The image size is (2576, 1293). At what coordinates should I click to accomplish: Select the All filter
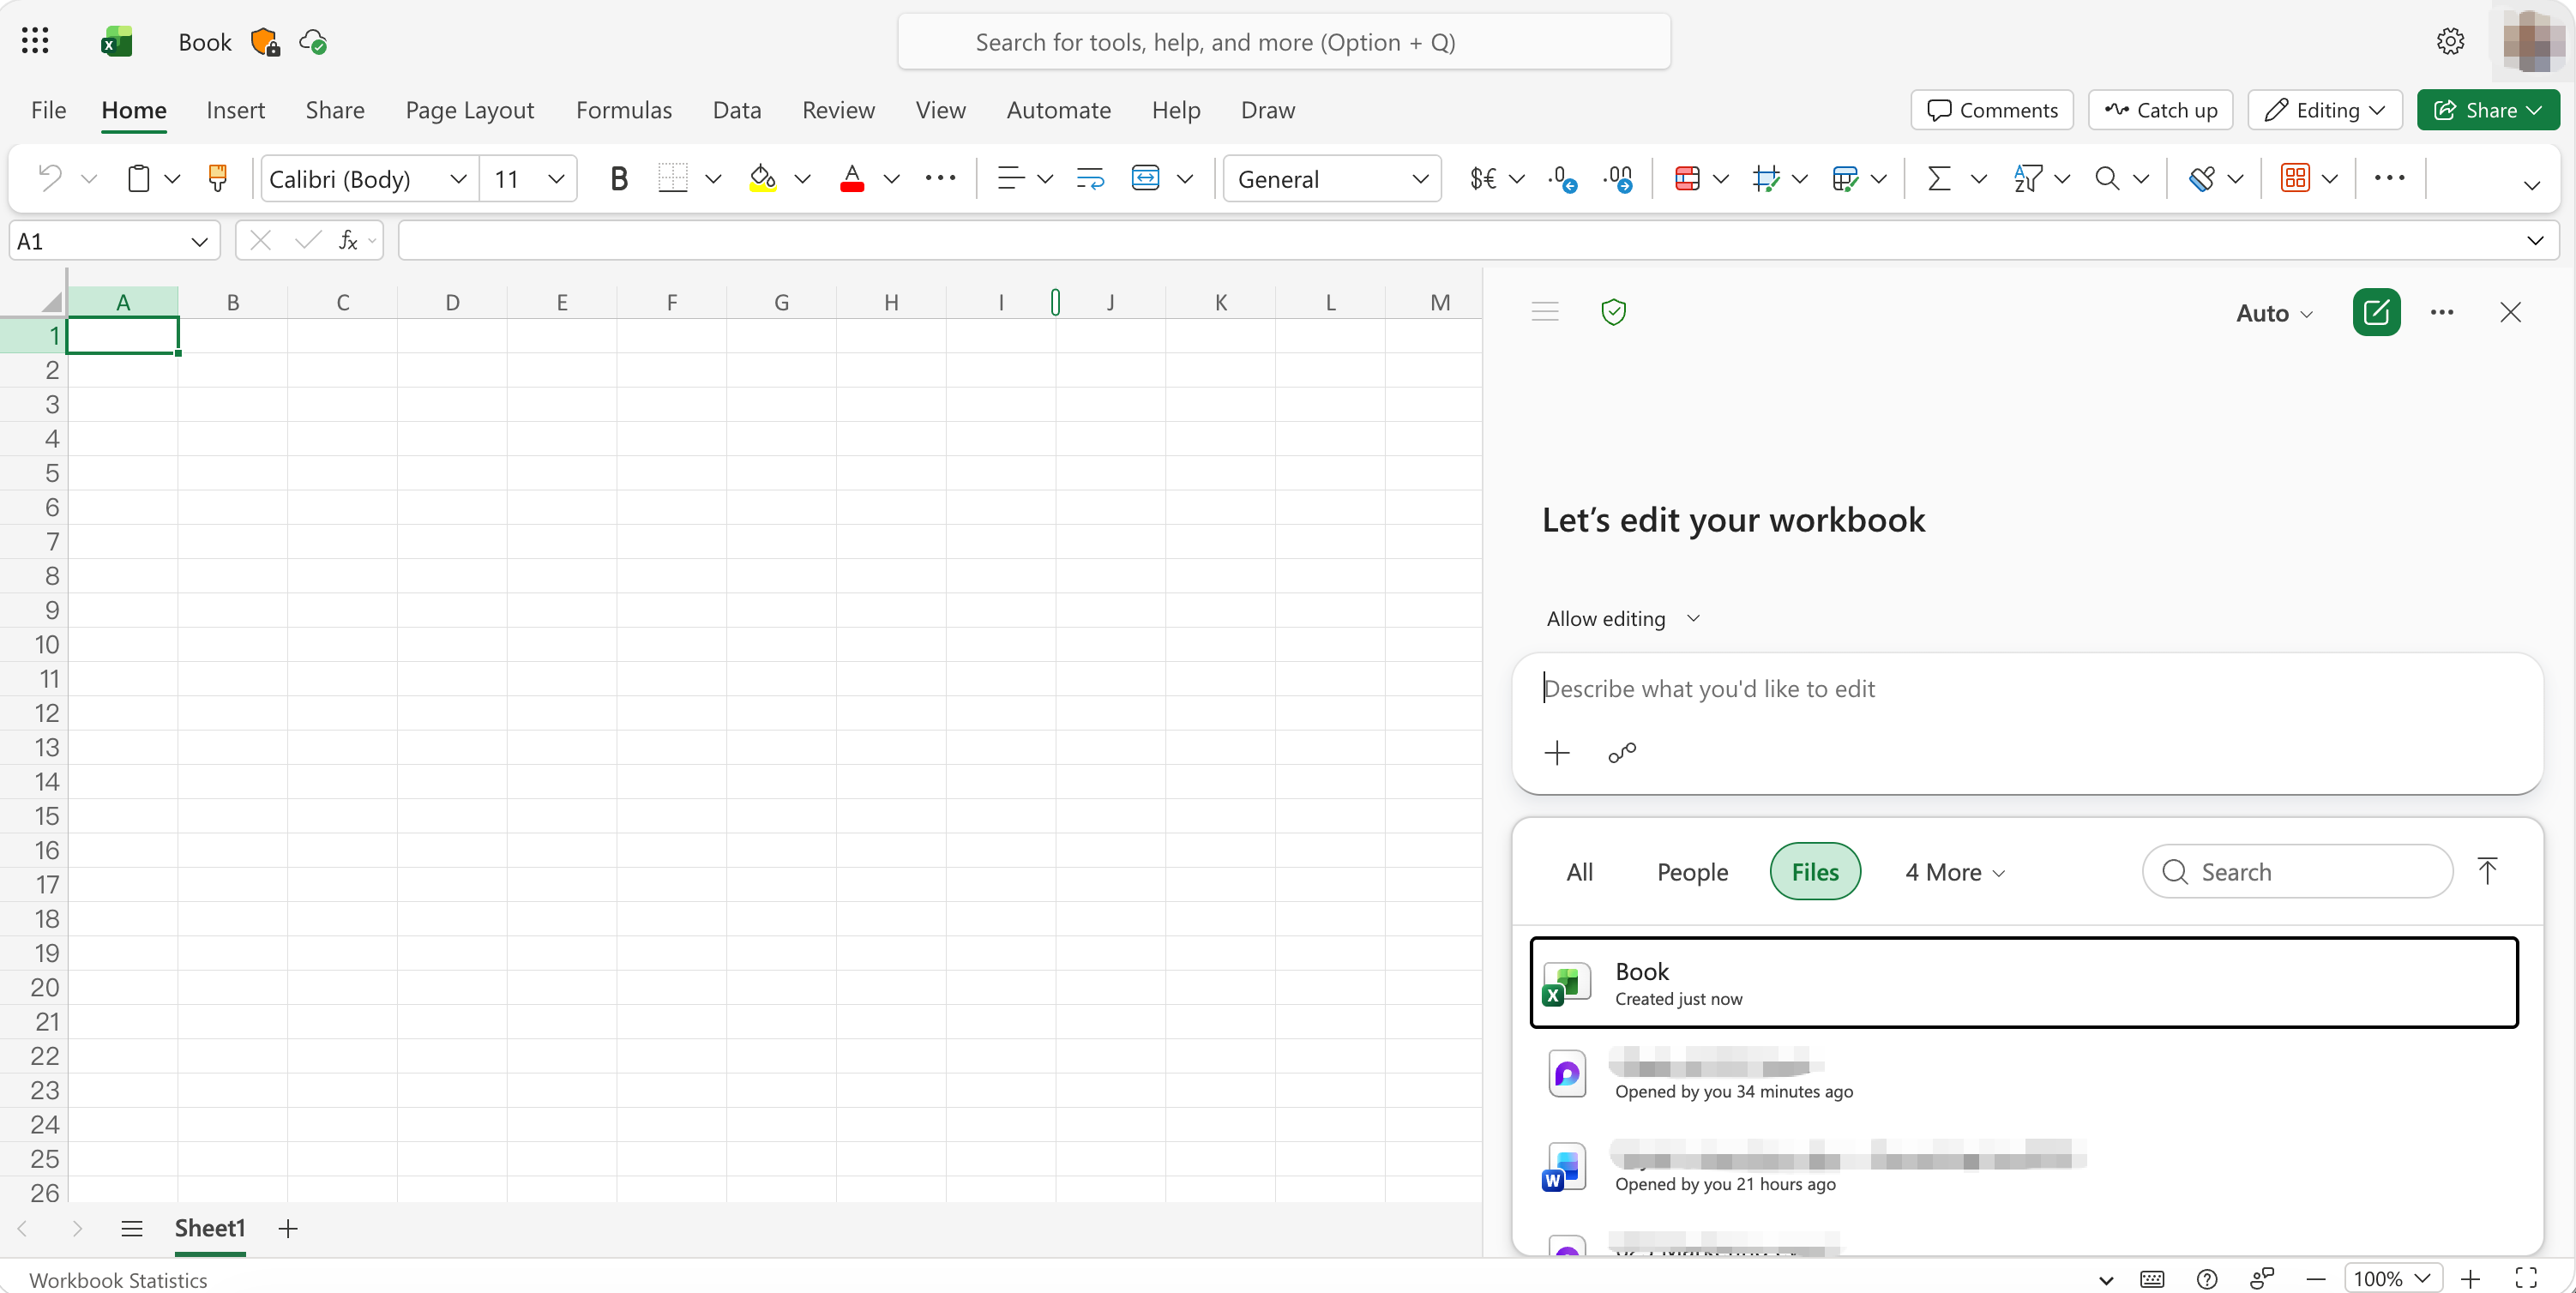pos(1579,872)
